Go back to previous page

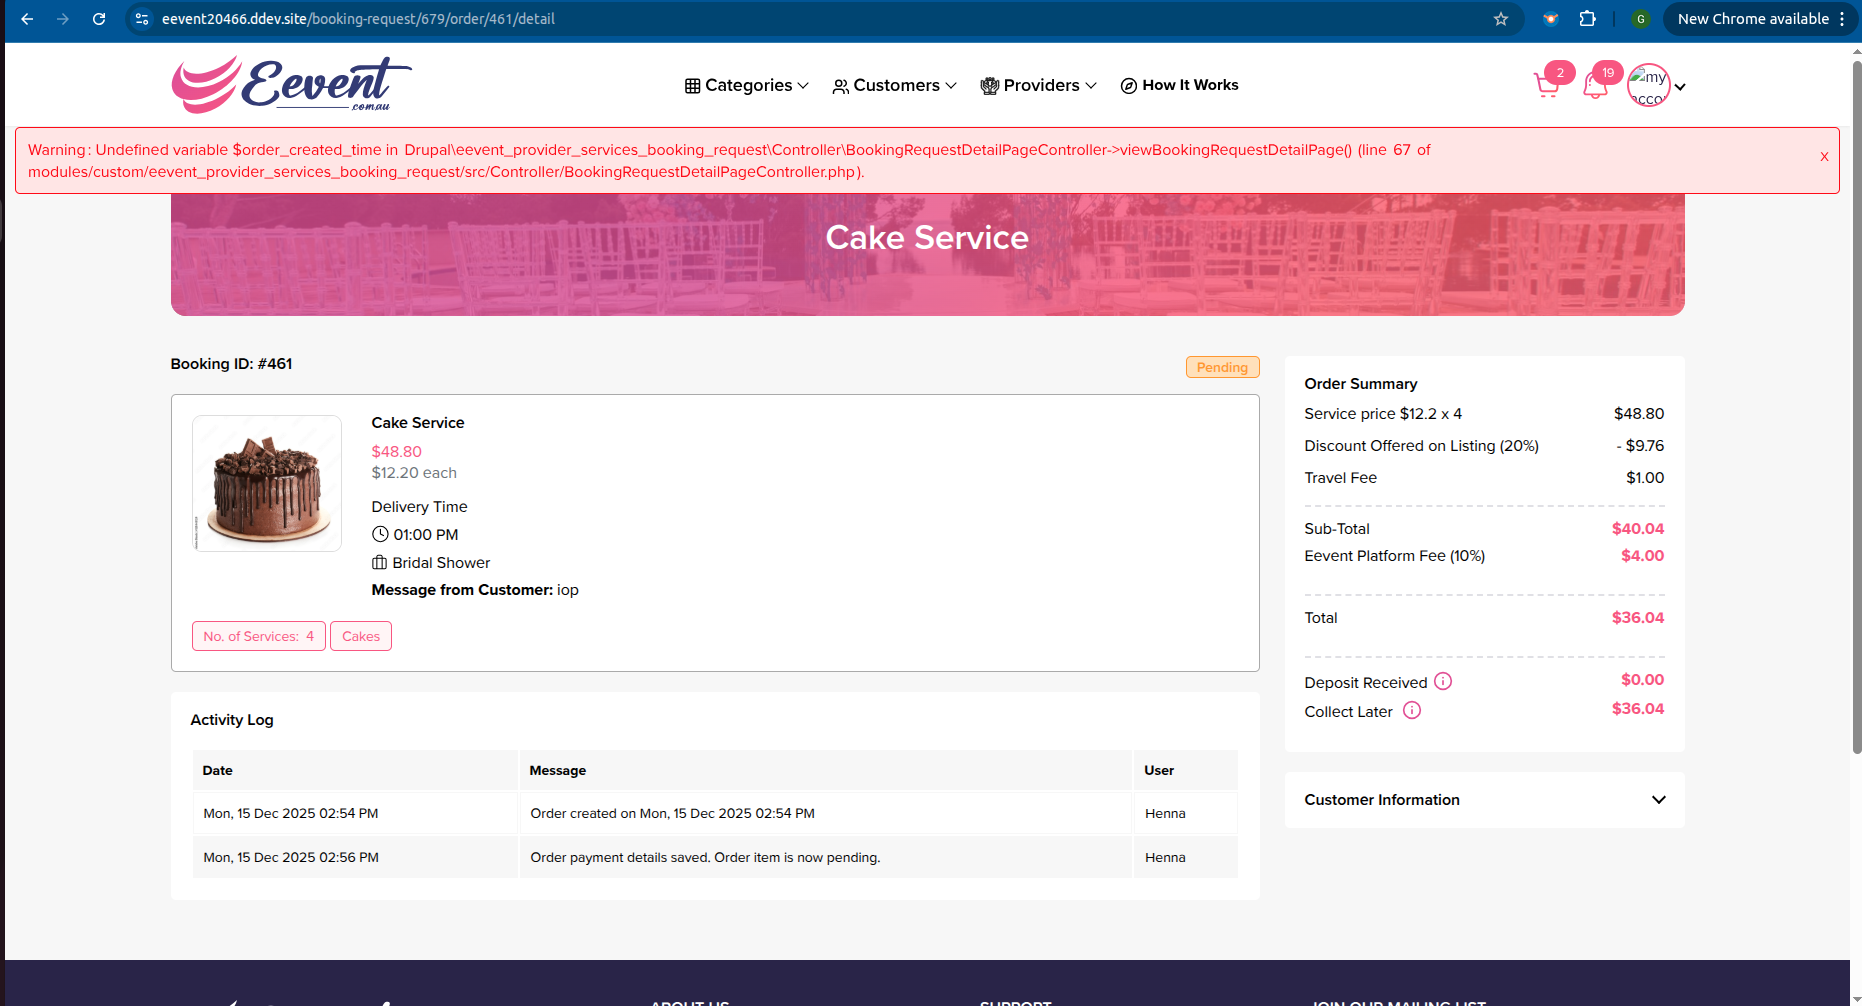point(27,19)
